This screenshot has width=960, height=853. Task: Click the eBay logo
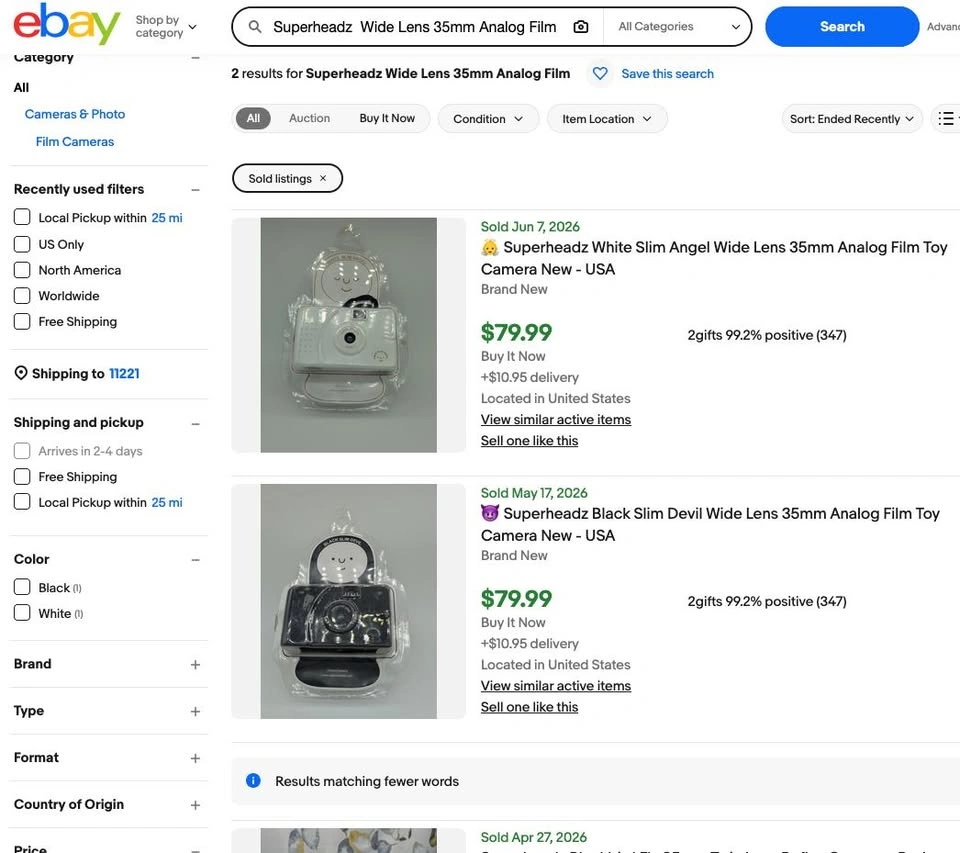(x=67, y=24)
